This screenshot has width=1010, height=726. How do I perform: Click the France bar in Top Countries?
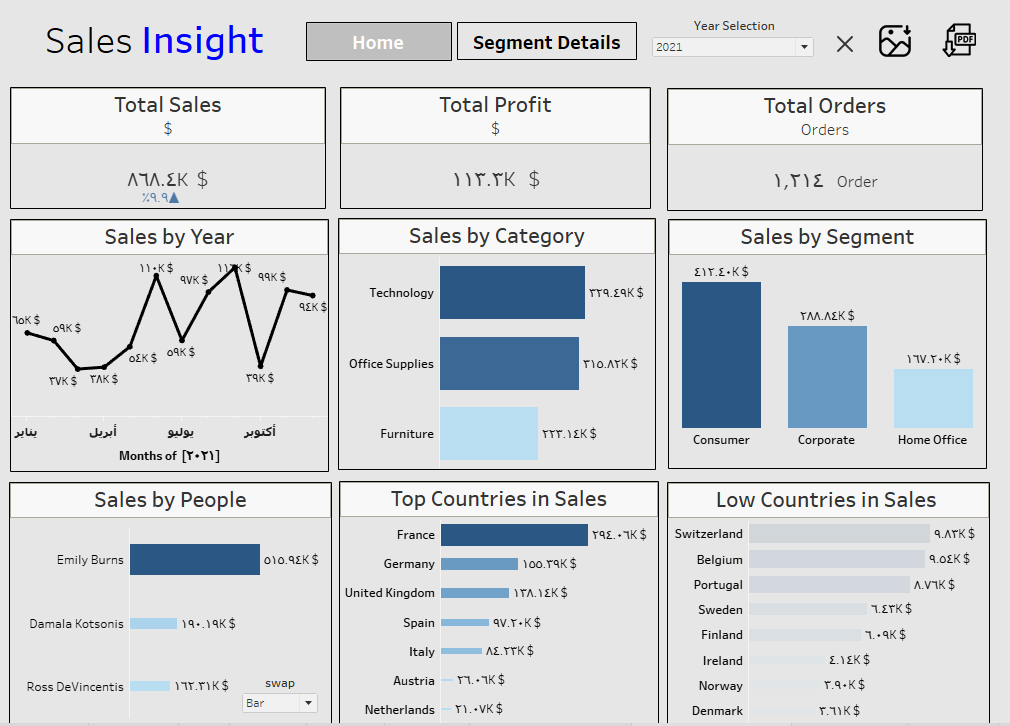(x=514, y=535)
